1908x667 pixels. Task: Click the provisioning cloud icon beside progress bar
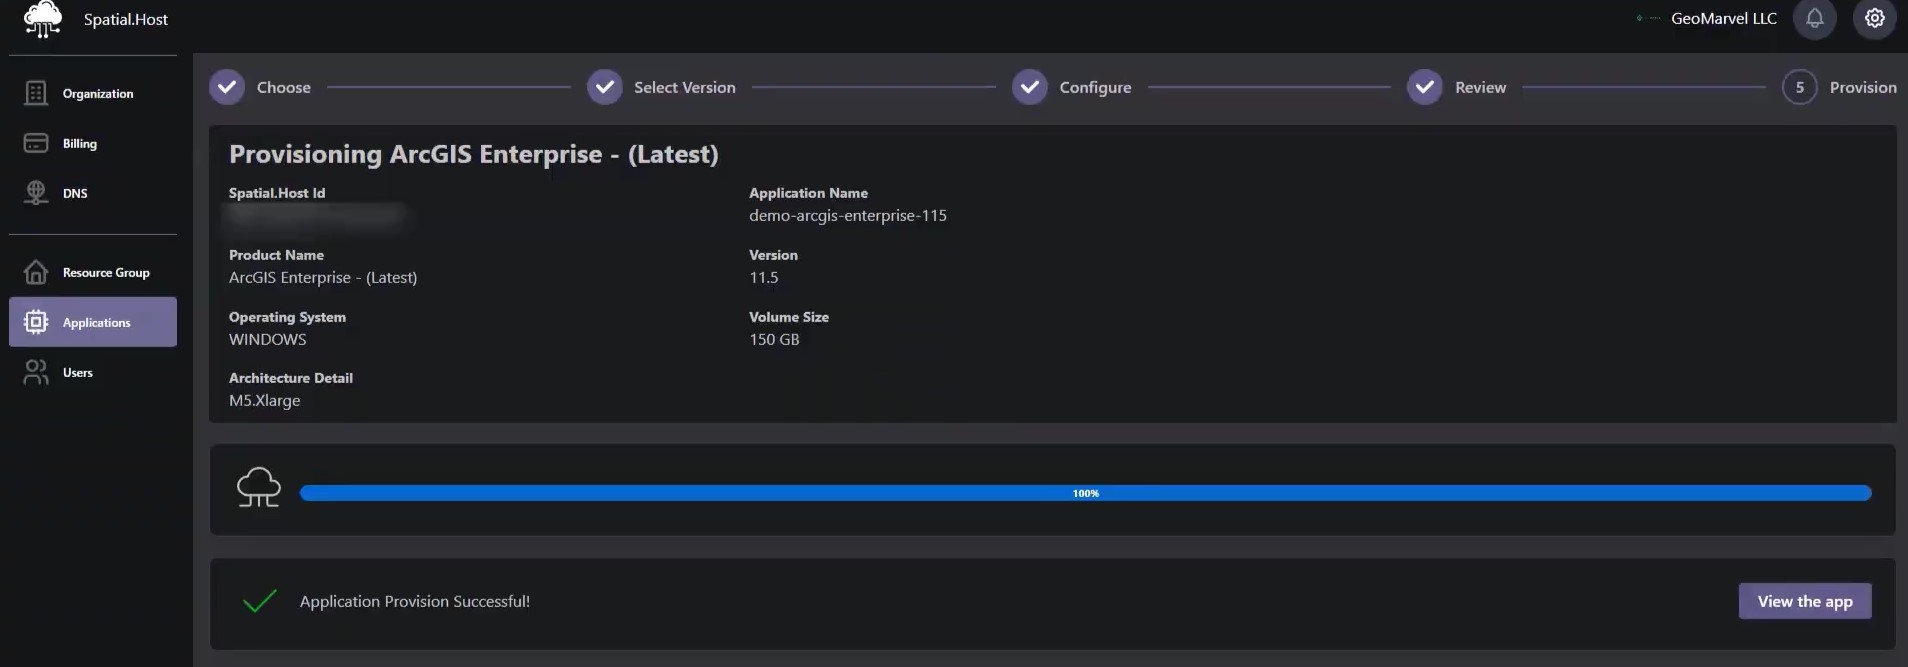[x=258, y=488]
